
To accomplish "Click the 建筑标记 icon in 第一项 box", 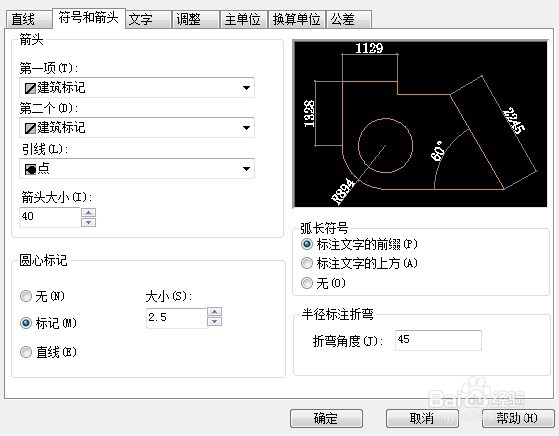I will point(30,88).
